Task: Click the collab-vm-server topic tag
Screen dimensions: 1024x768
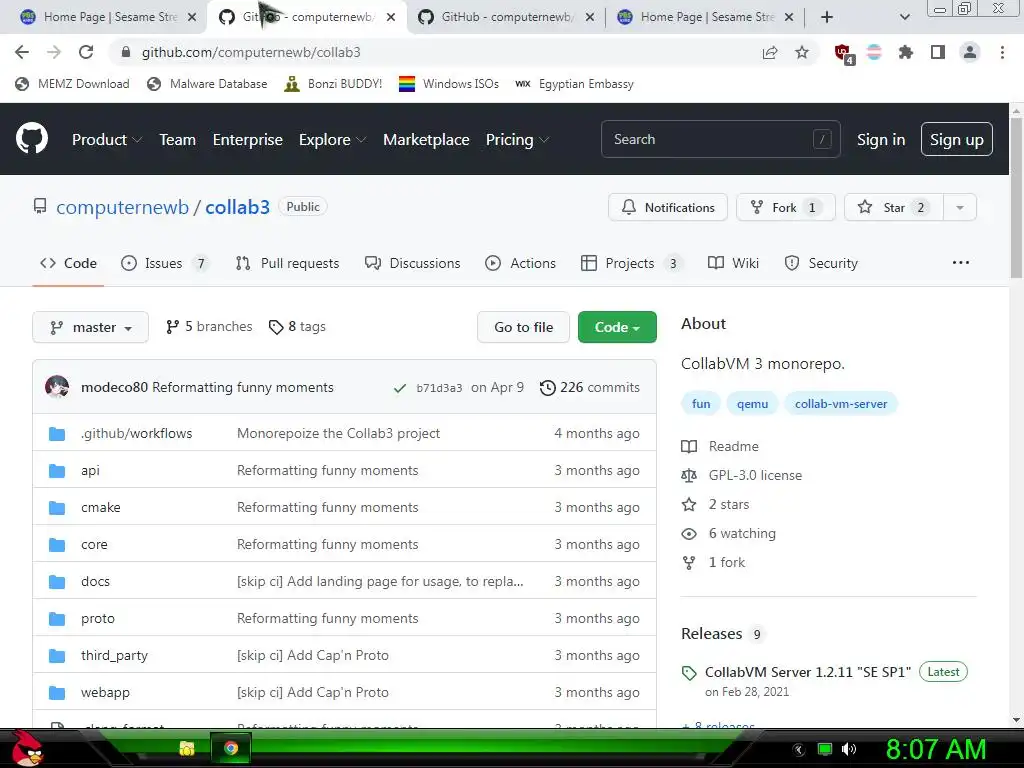Action: point(840,404)
